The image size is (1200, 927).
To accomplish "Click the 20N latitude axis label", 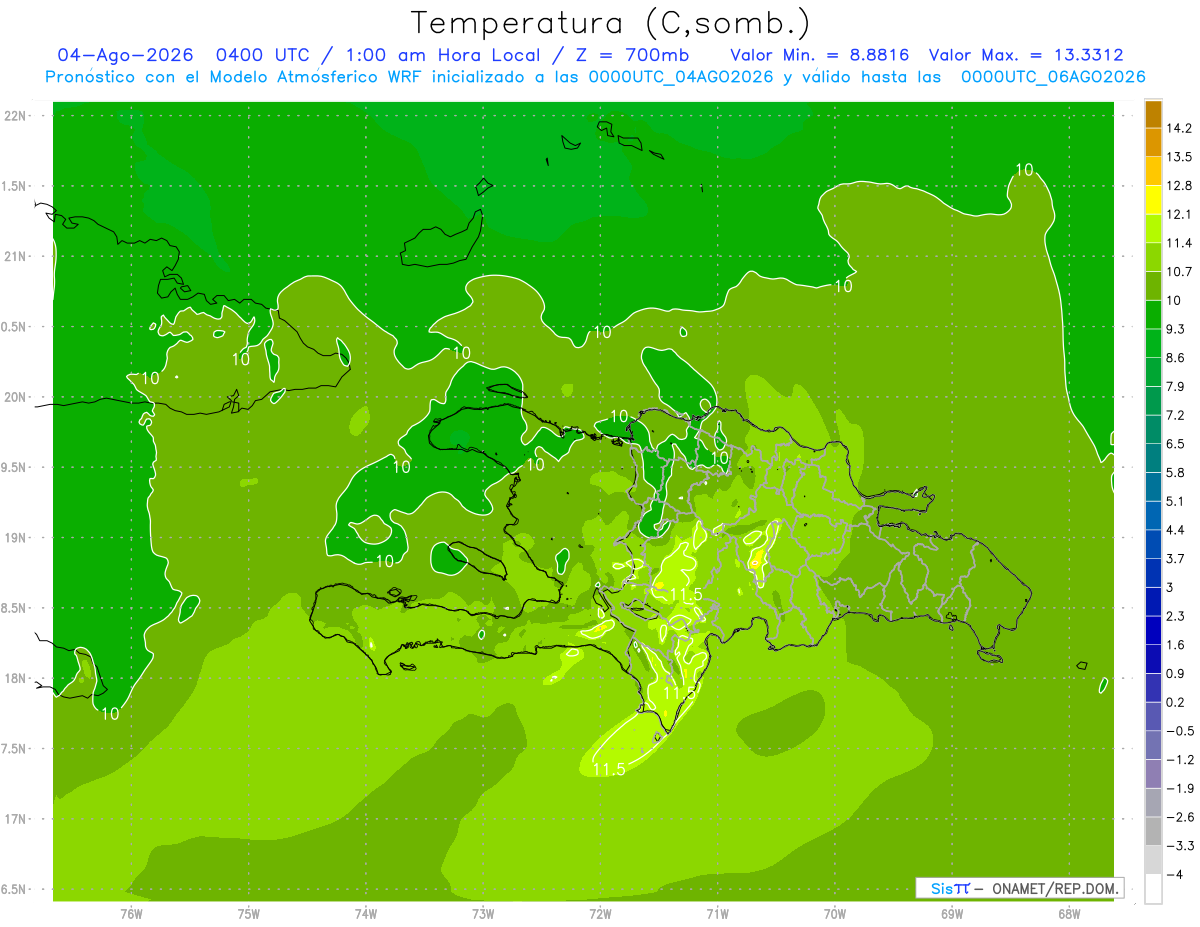I will click(15, 397).
